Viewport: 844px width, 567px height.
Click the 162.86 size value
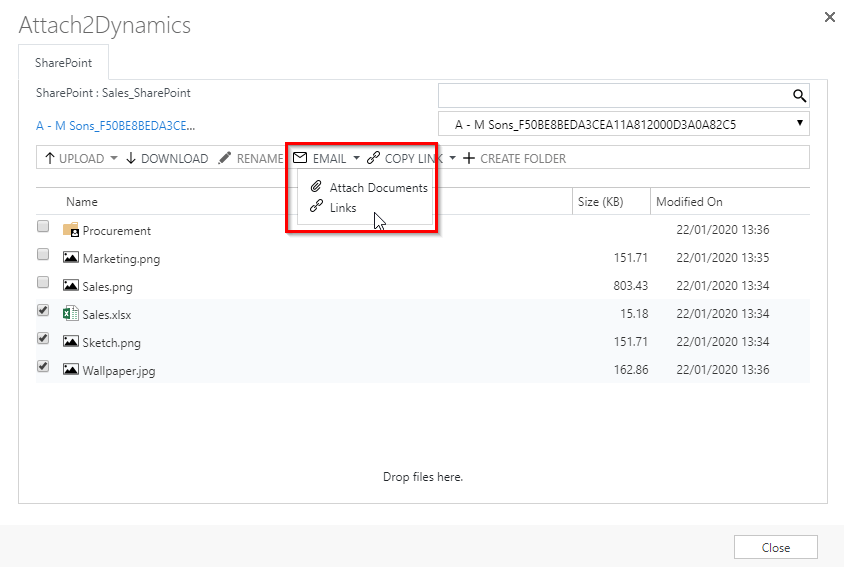(x=631, y=370)
